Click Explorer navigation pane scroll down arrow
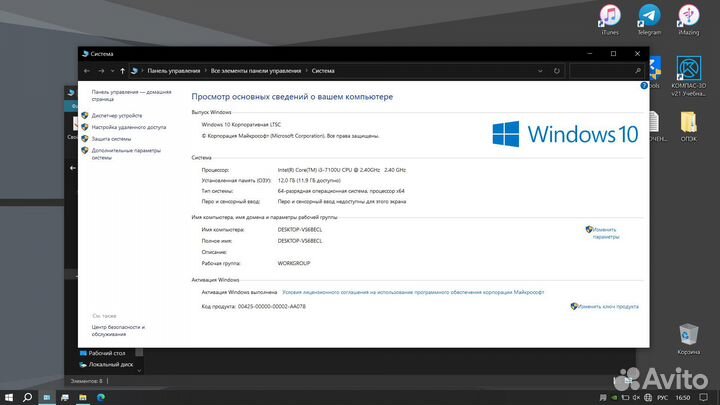This screenshot has height=405, width=720. [x=139, y=370]
